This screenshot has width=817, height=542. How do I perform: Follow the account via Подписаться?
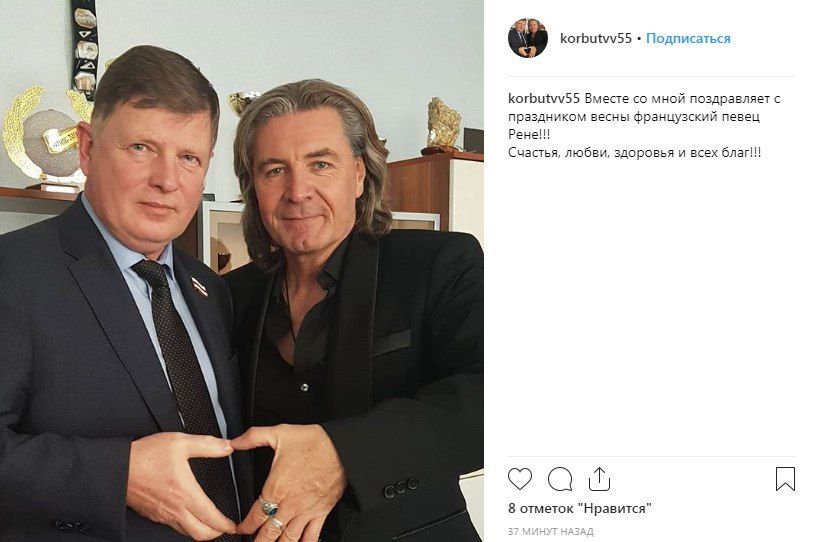point(688,38)
